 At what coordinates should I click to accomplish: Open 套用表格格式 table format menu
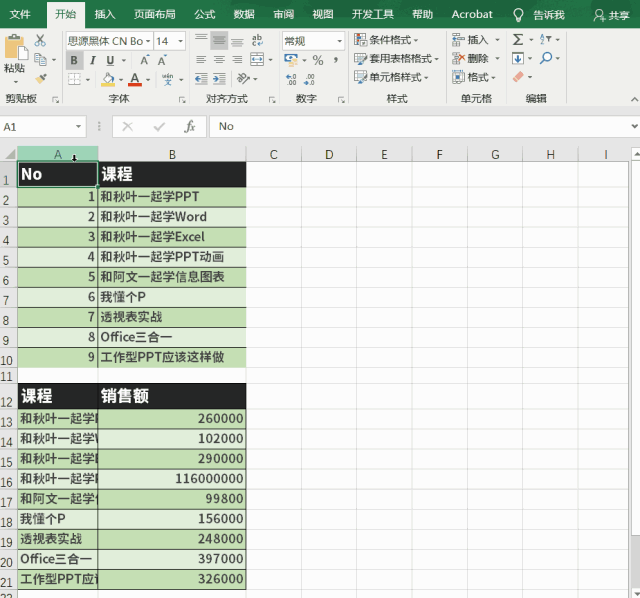tap(396, 58)
